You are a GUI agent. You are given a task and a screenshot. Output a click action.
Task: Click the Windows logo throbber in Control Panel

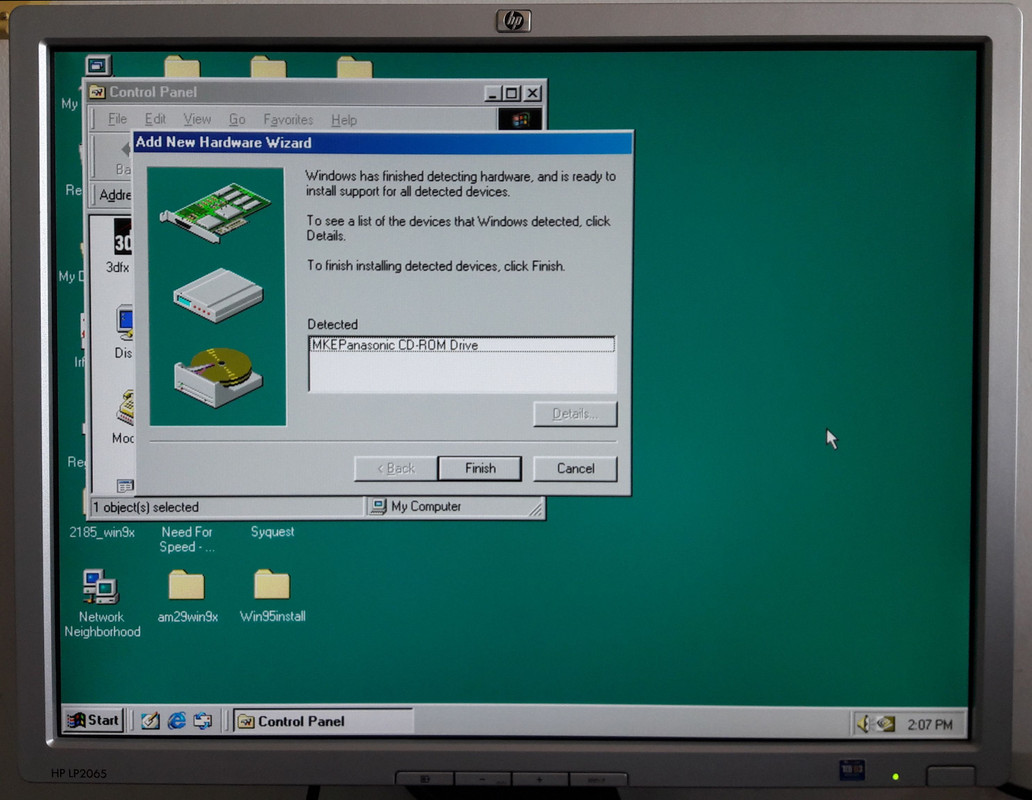(x=520, y=119)
